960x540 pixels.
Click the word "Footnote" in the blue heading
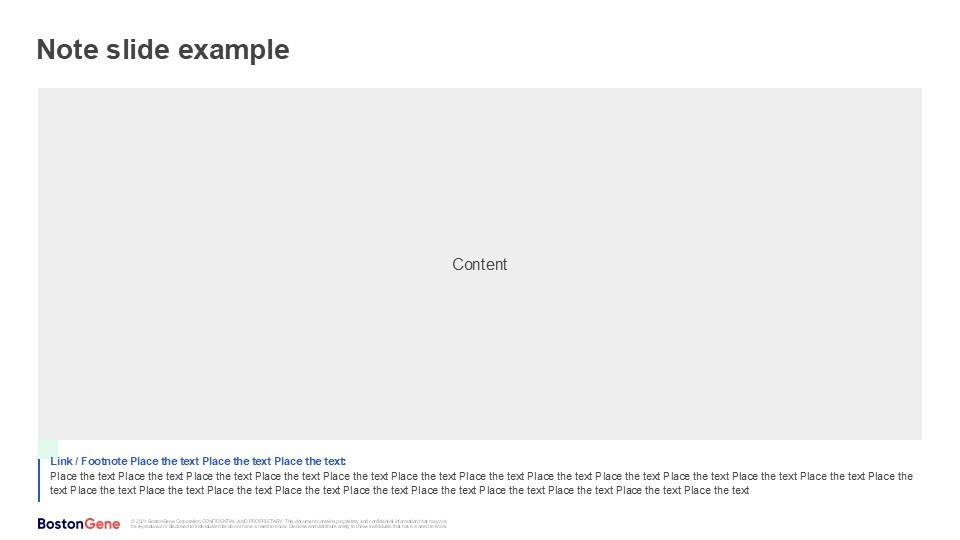click(104, 461)
